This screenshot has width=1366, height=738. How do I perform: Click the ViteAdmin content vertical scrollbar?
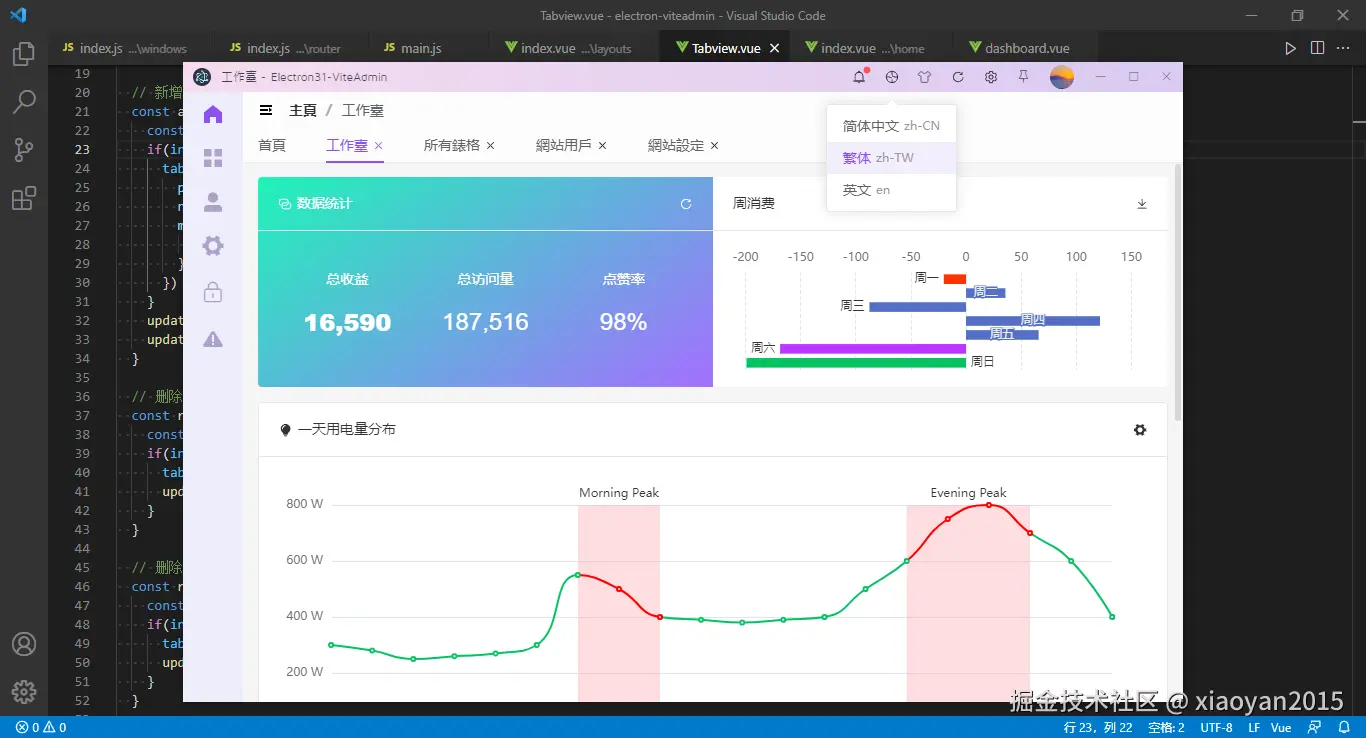1178,293
